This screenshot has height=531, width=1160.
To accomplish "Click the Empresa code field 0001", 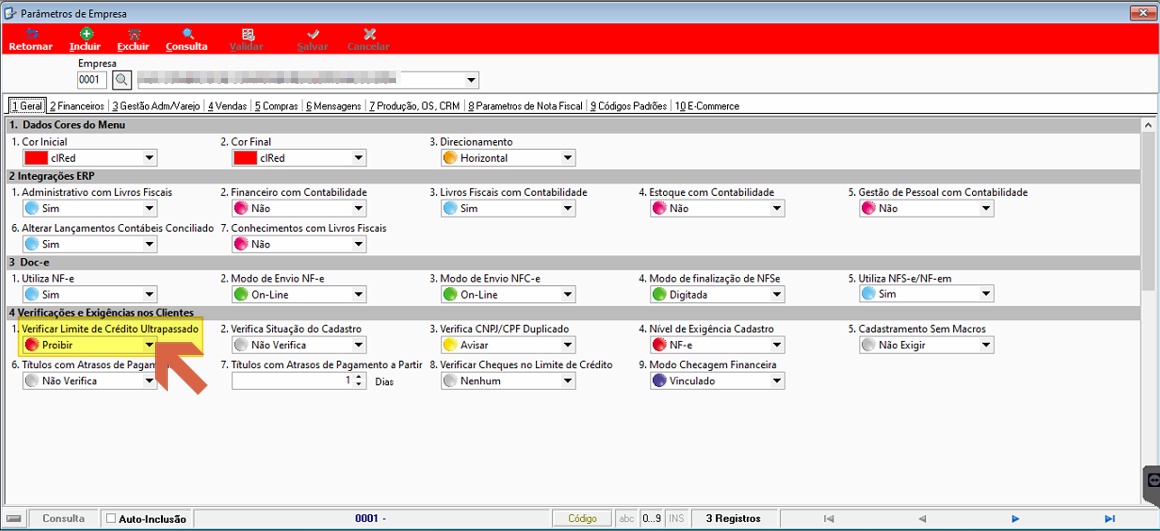I will 92,80.
